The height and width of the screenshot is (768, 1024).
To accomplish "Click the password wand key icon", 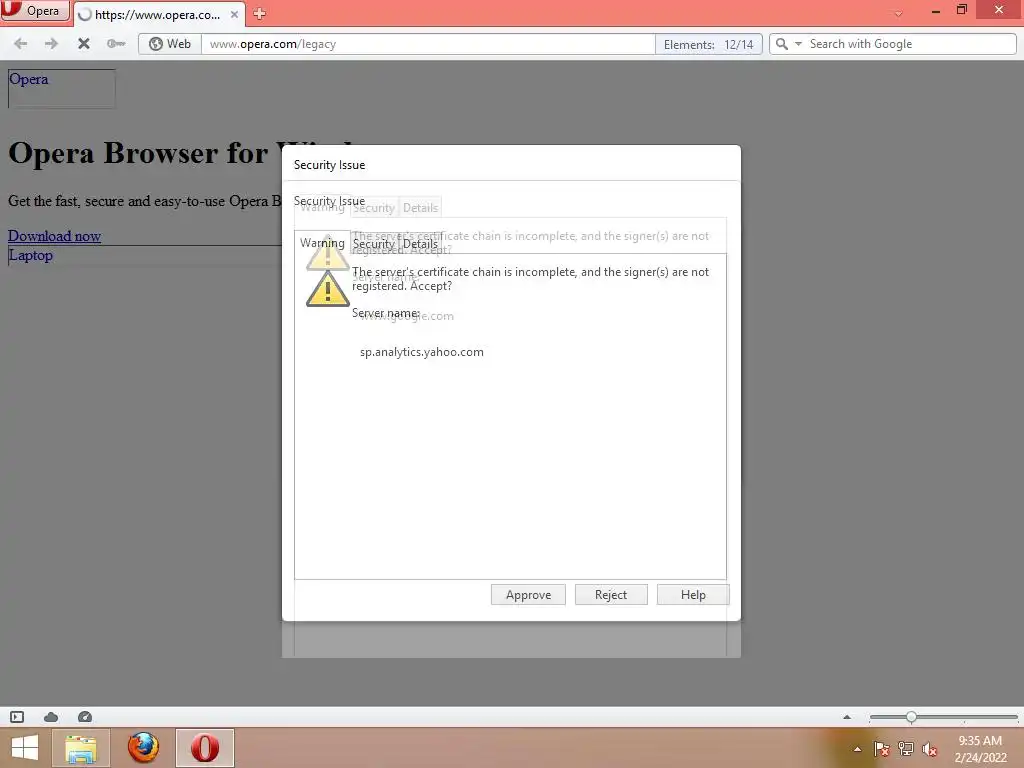I will point(116,44).
